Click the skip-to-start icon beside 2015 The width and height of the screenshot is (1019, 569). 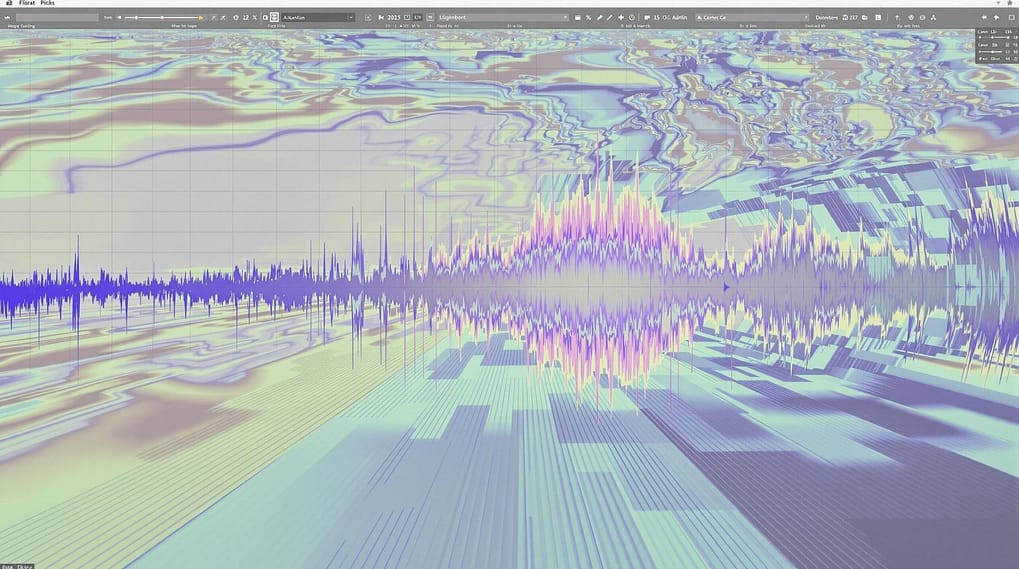point(382,18)
